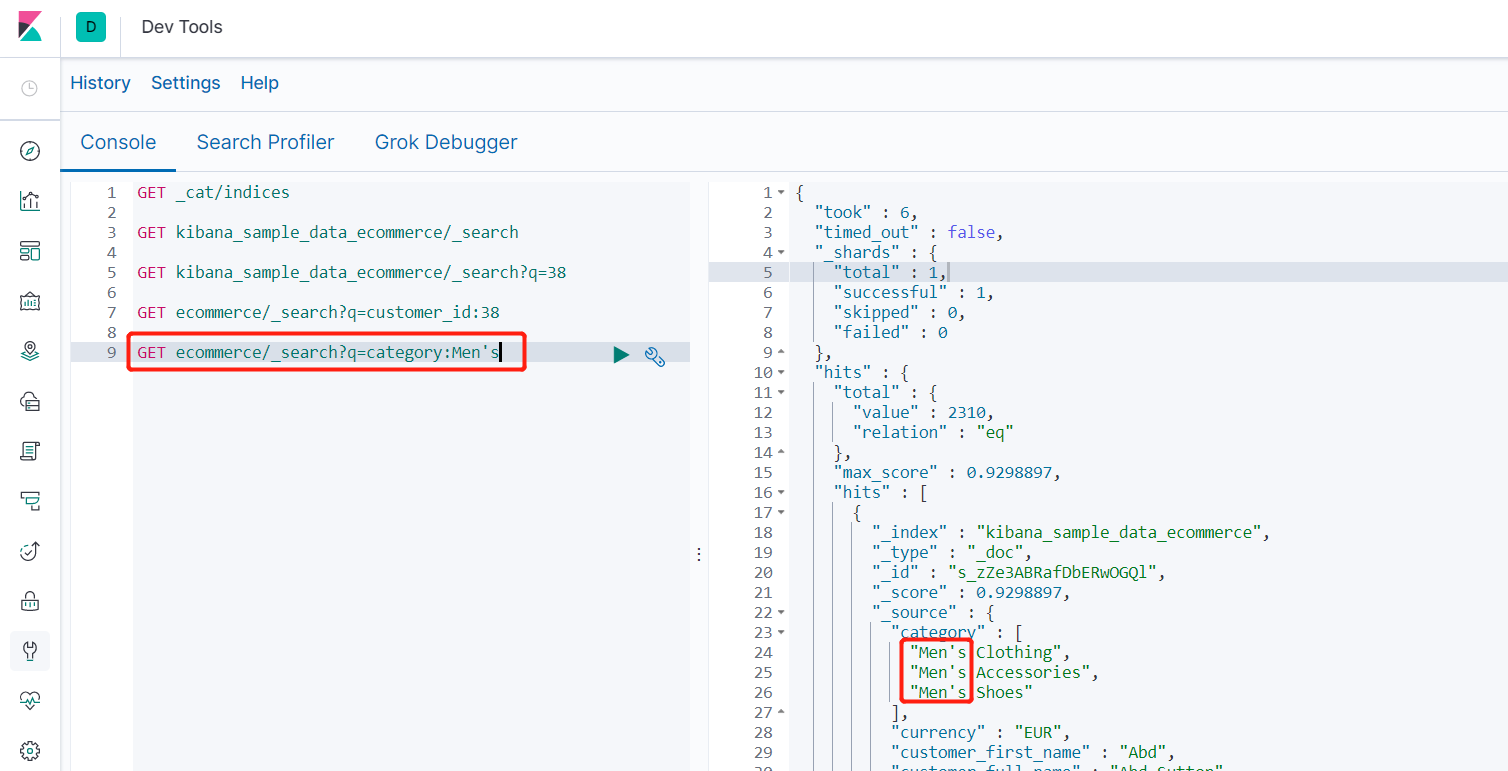Image resolution: width=1508 pixels, height=771 pixels.
Task: Click the "currency" : "EUR" line
Action: [x=980, y=732]
